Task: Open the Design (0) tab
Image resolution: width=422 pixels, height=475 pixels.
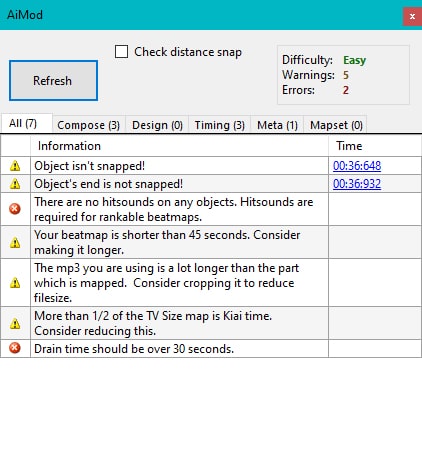Action: click(157, 125)
